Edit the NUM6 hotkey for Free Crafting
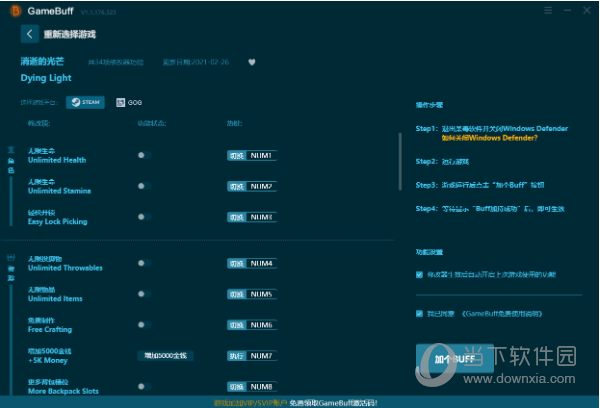This screenshot has height=408, width=600. tap(252, 325)
